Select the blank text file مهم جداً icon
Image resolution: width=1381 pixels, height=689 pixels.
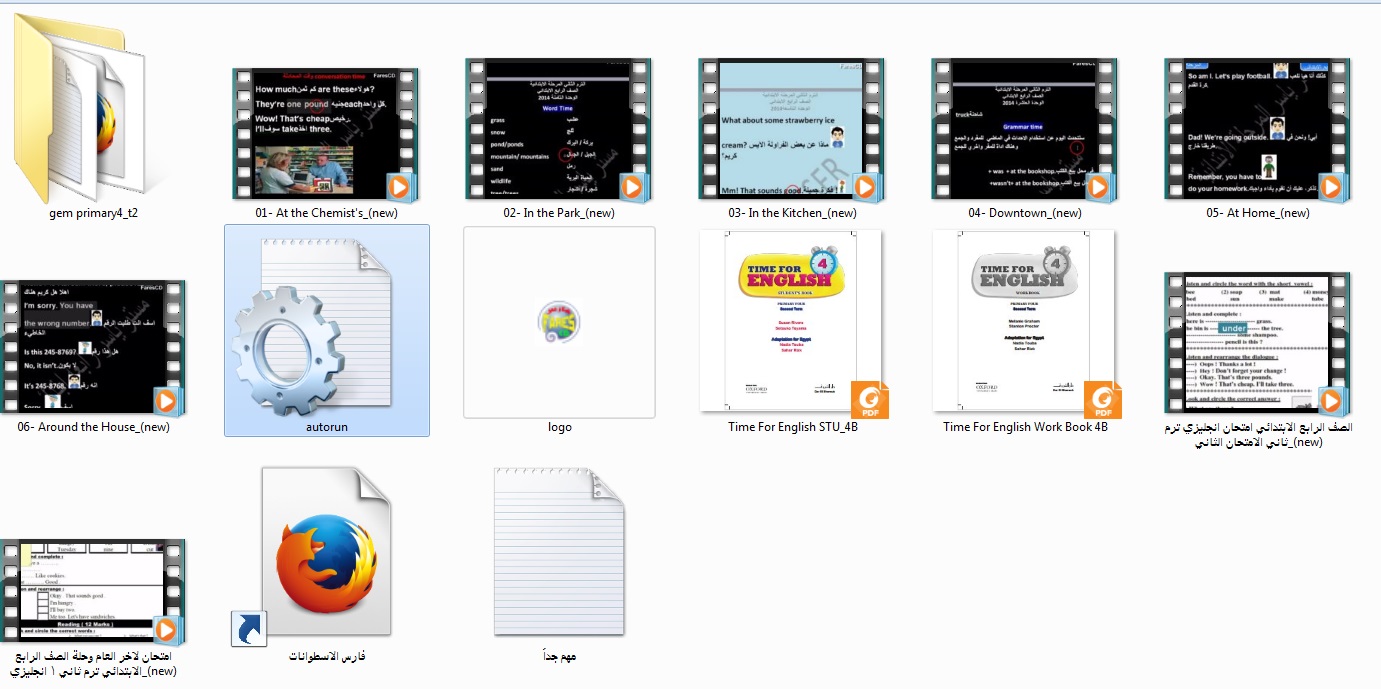[x=559, y=552]
